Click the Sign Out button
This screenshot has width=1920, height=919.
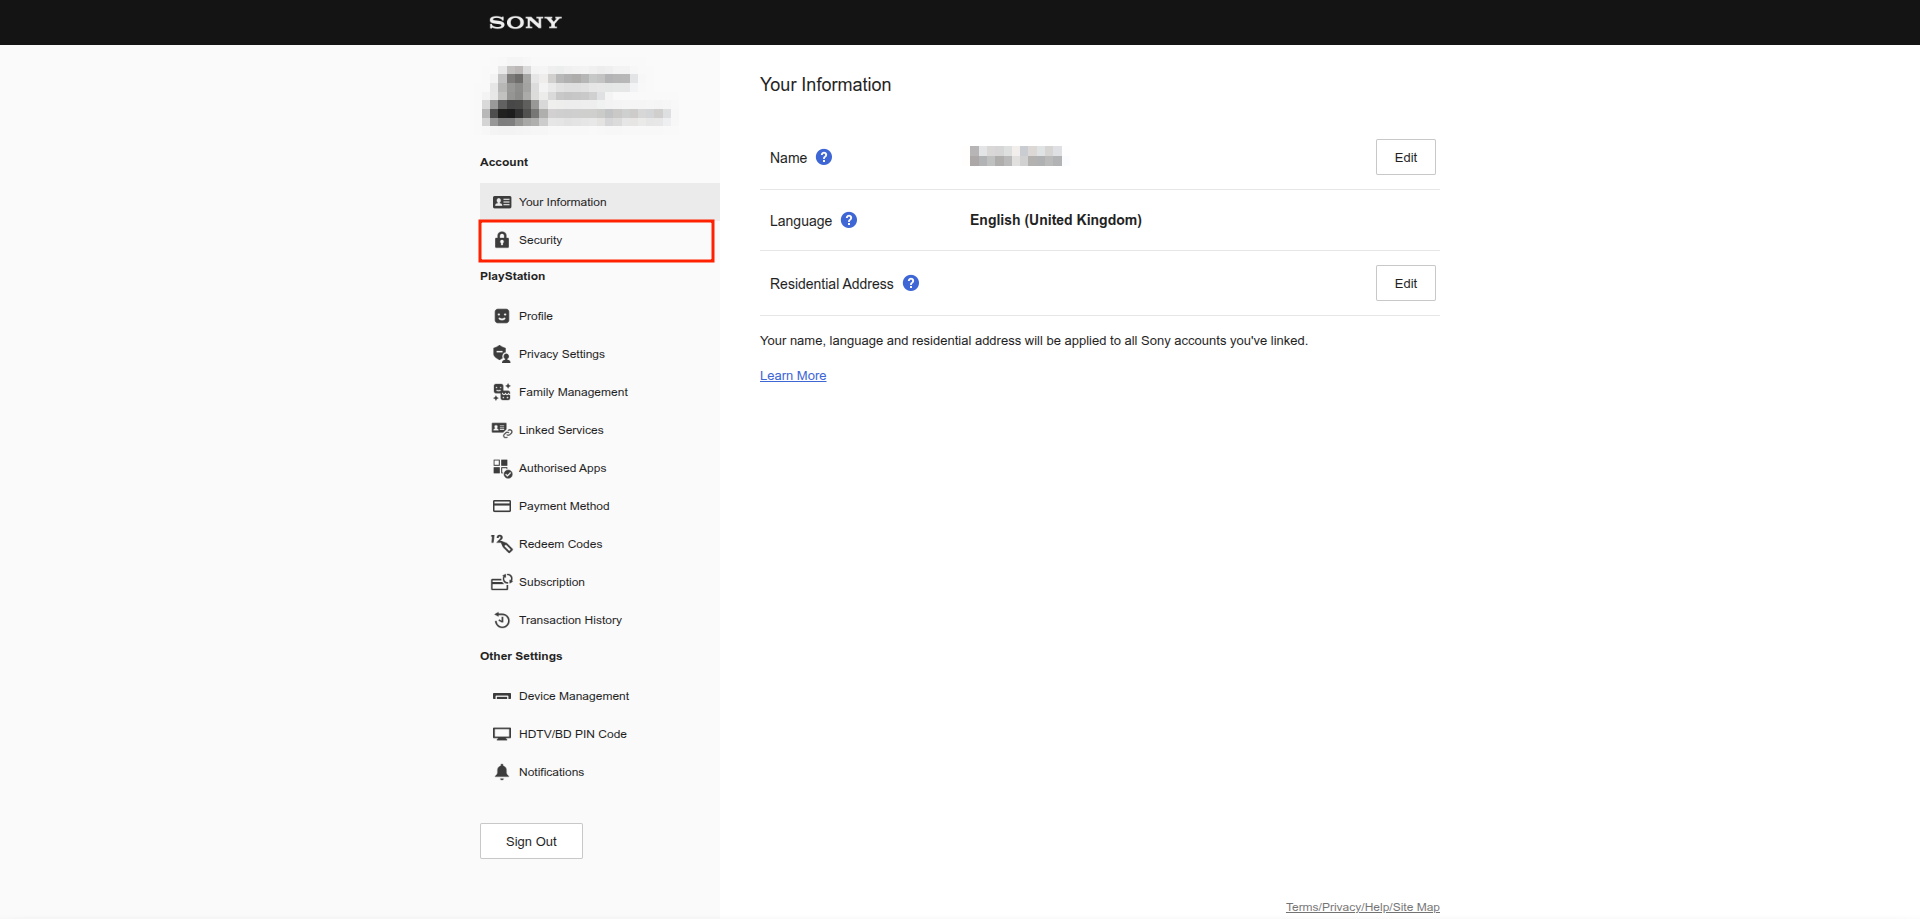[x=531, y=841]
